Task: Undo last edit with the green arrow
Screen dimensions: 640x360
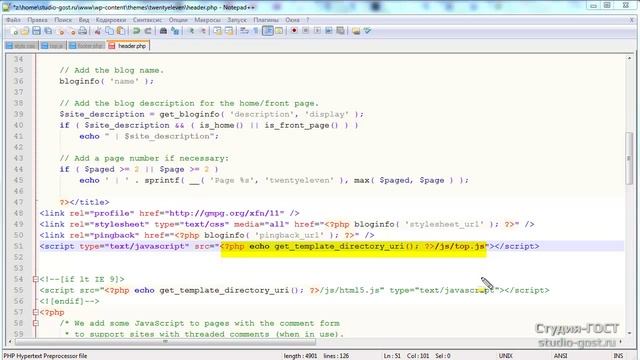Action: point(136,31)
